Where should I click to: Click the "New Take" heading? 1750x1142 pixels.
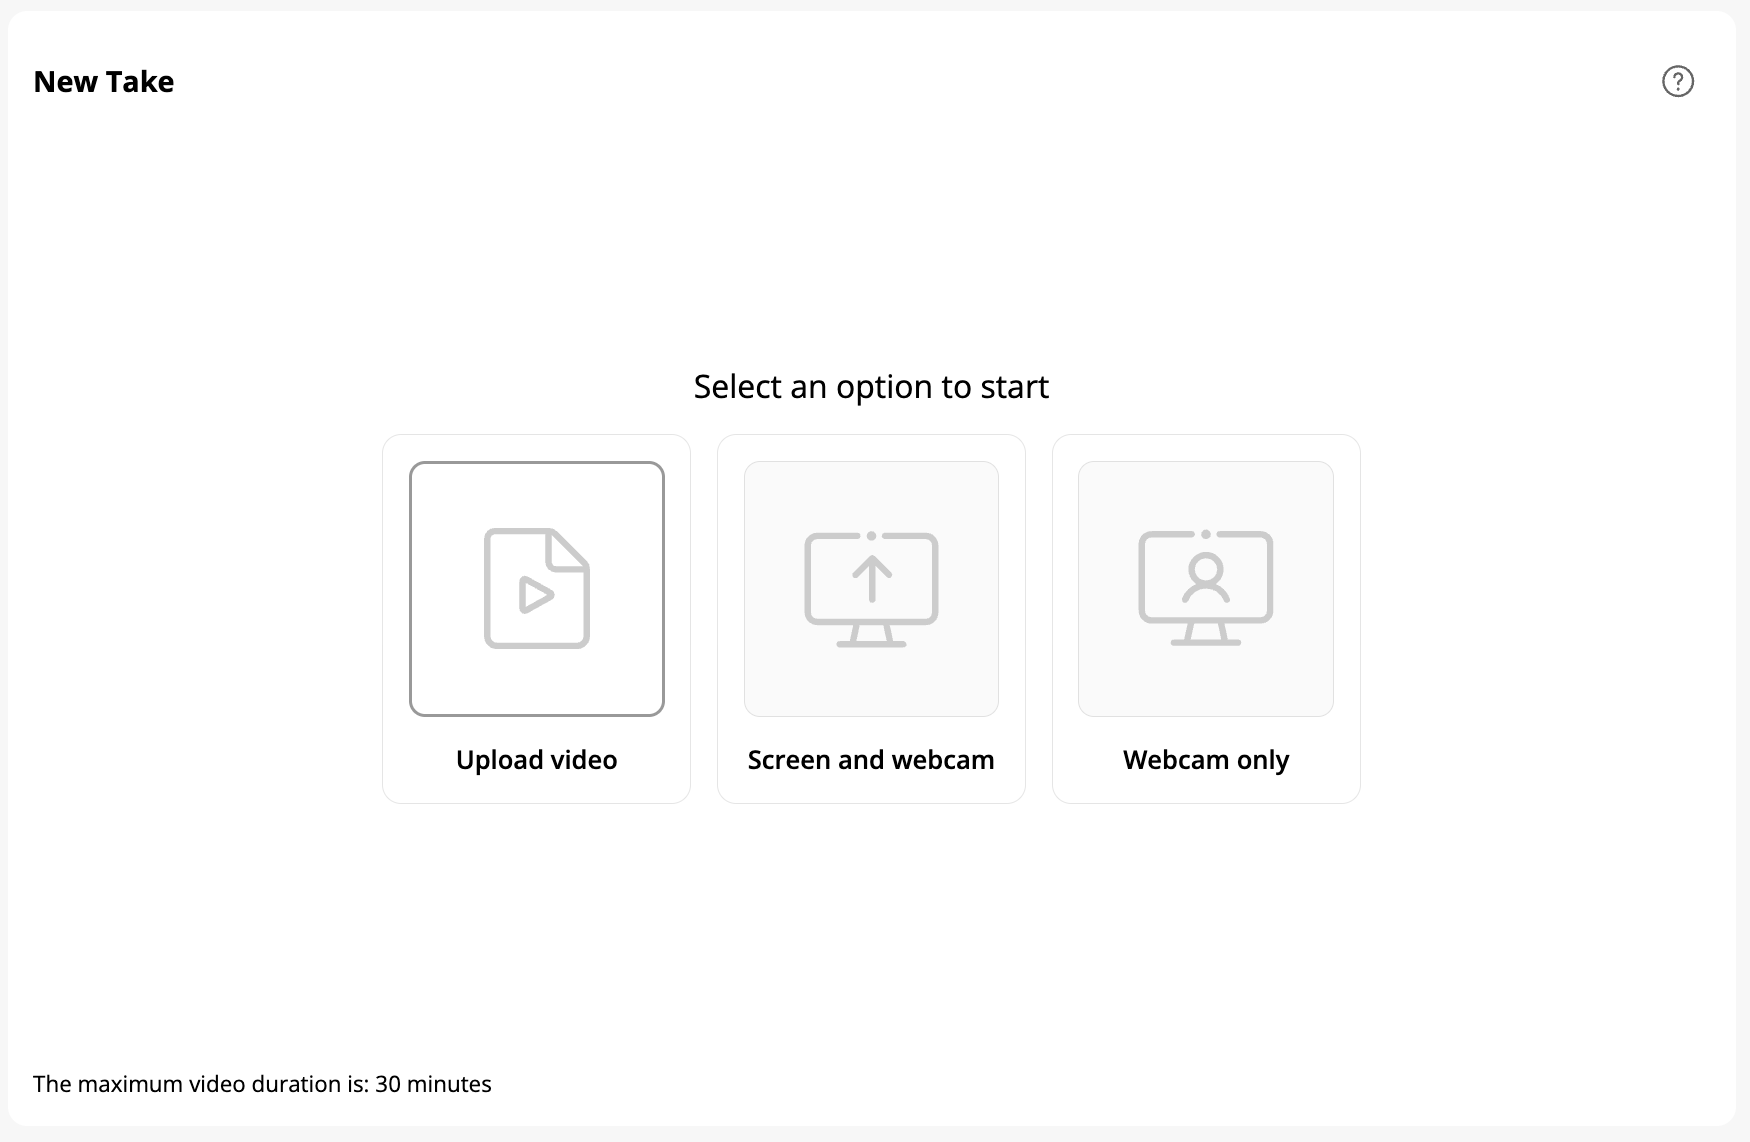pyautogui.click(x=104, y=82)
